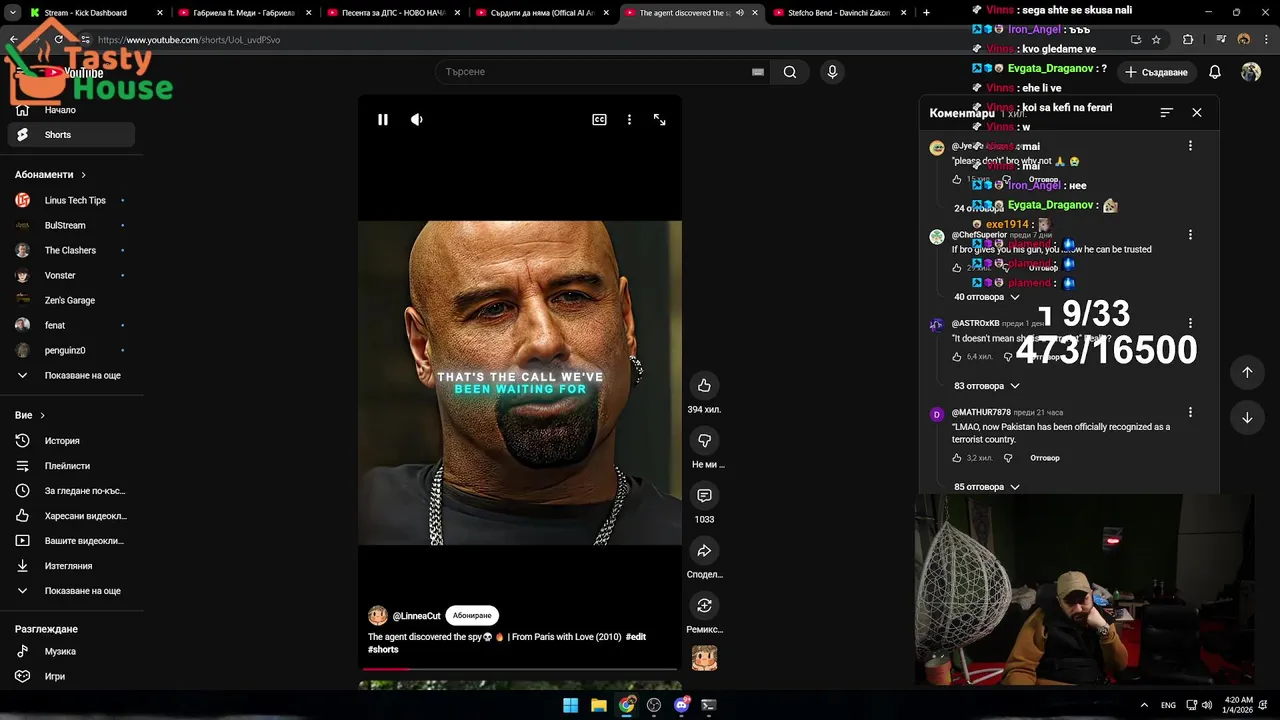Click into the Търсене search field
The image size is (1280, 720).
pos(595,72)
